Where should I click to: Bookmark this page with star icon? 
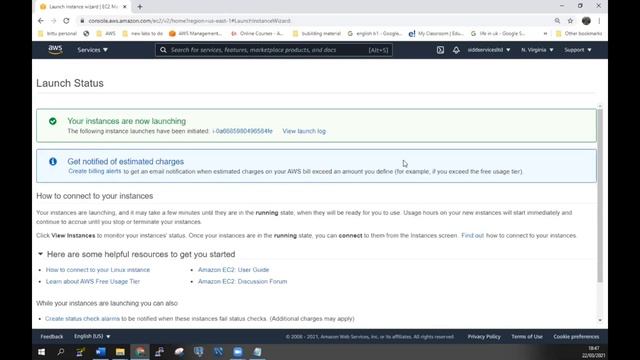(x=570, y=21)
